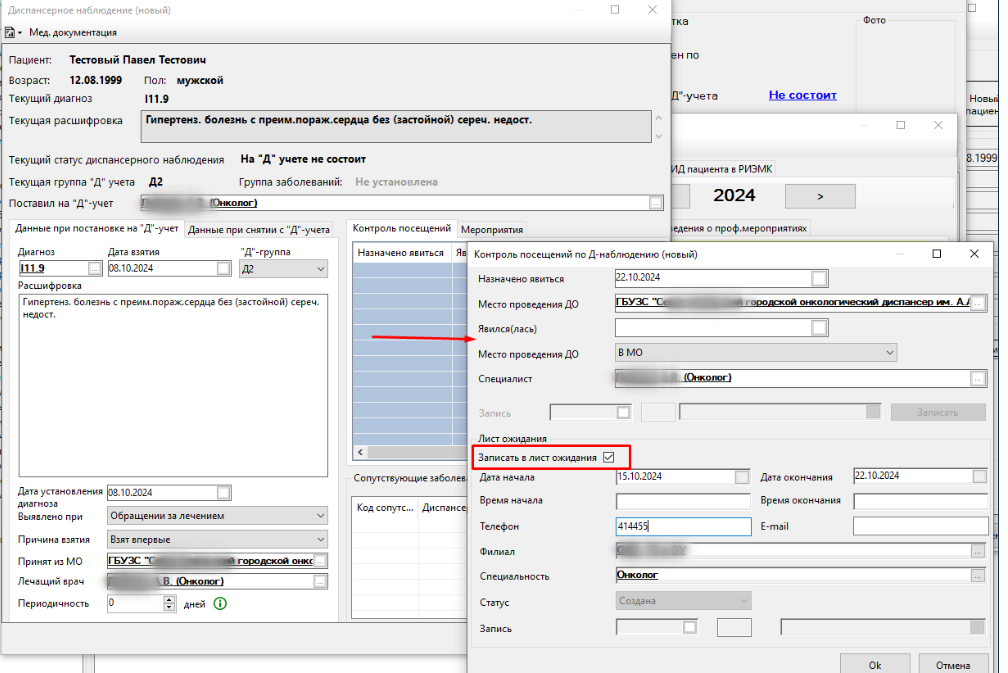
Task: Select the Код сопутс... column header
Action: pyautogui.click(x=385, y=508)
